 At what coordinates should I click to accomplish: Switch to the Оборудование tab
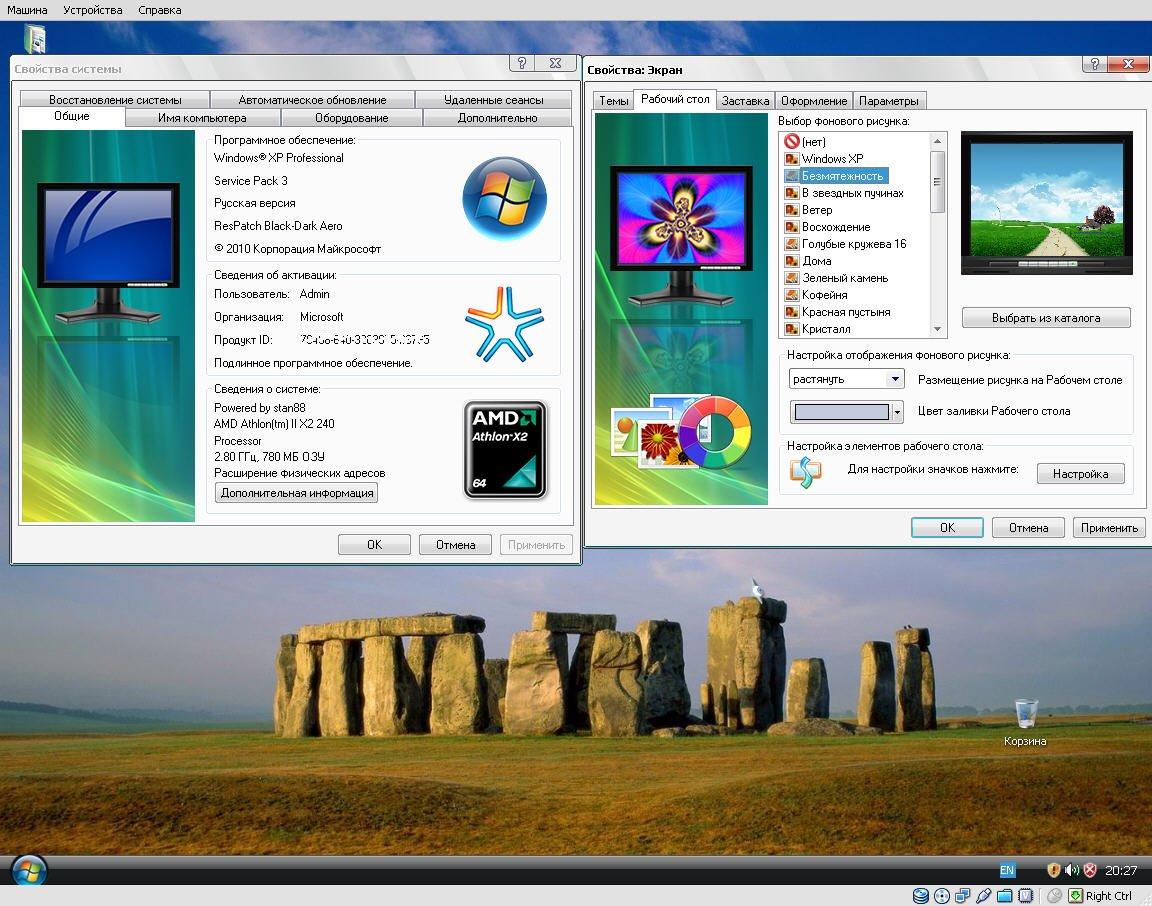point(351,118)
